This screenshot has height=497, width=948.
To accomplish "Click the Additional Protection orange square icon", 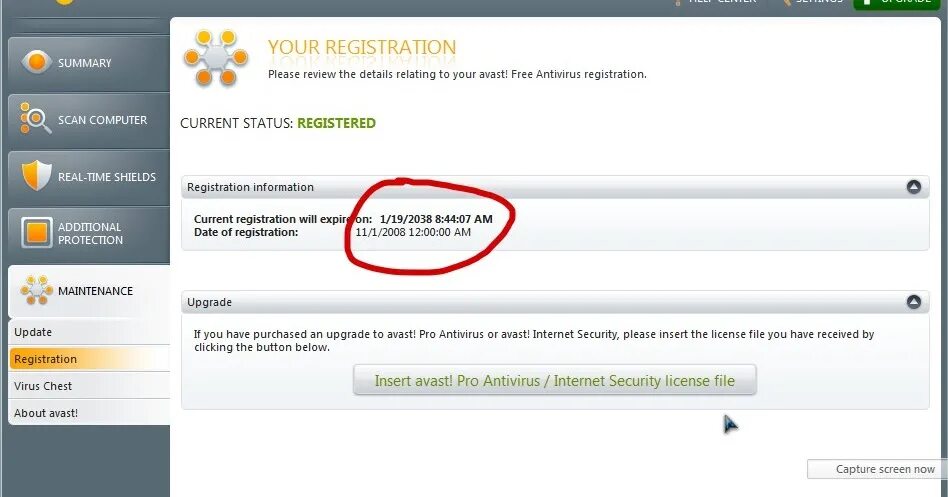I will pyautogui.click(x=37, y=233).
